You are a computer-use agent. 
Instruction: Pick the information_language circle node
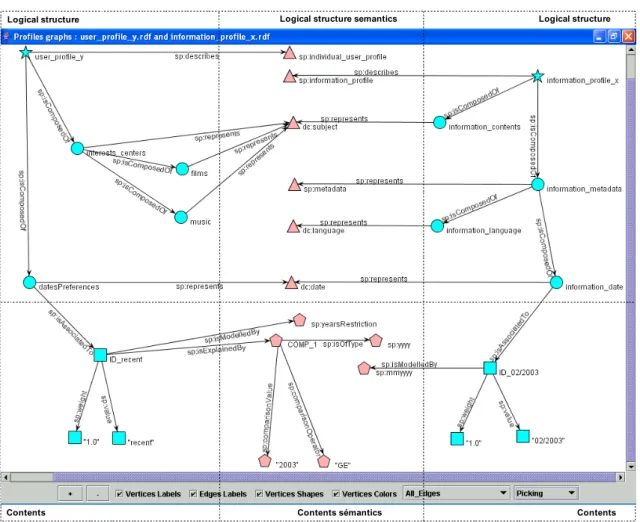pos(437,226)
